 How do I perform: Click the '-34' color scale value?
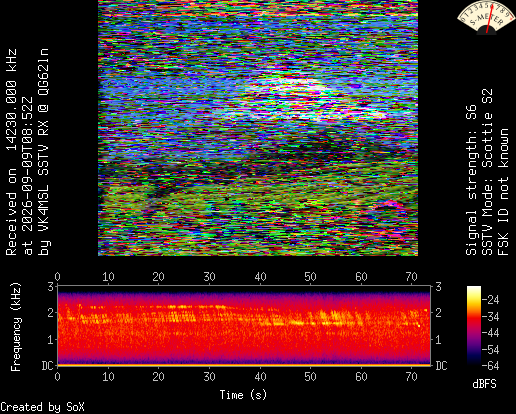pyautogui.click(x=490, y=316)
